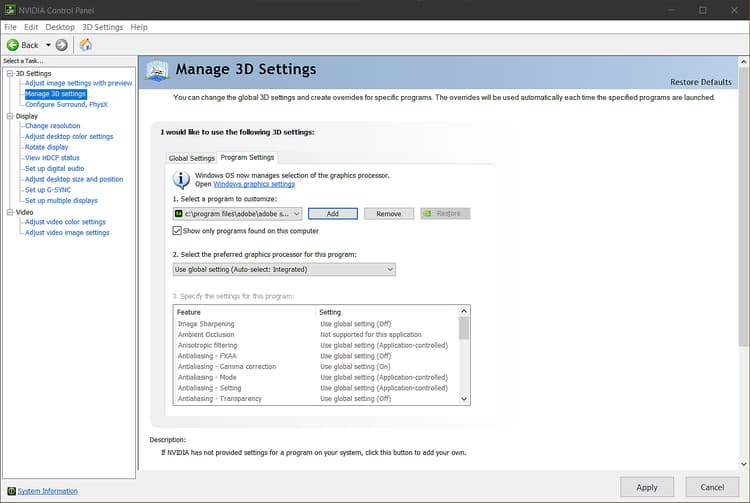
Task: Select the Program Settings tab
Action: (247, 157)
